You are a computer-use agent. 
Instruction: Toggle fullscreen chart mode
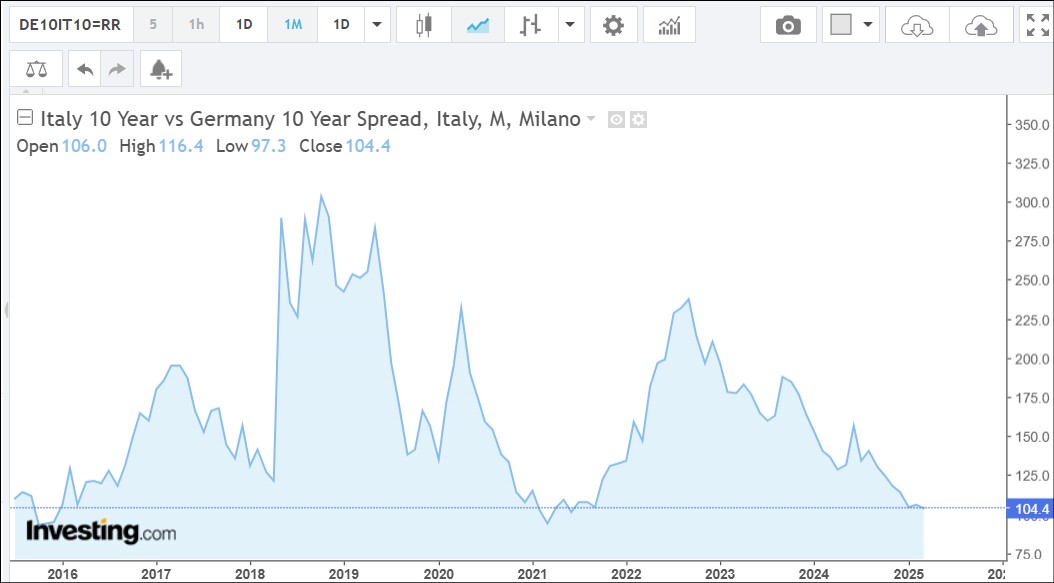point(1036,25)
